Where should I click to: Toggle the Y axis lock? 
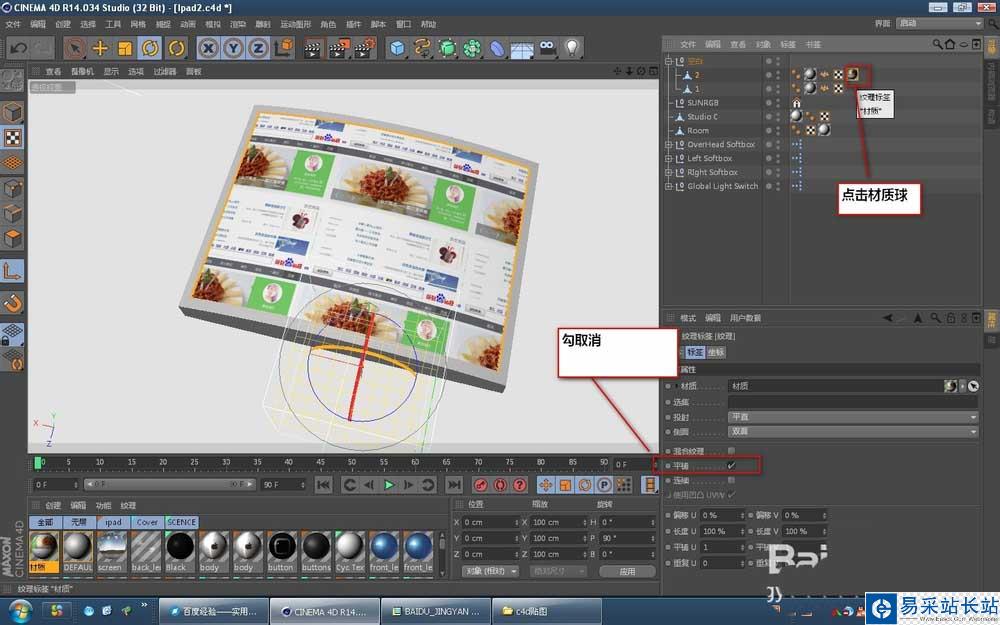233,48
